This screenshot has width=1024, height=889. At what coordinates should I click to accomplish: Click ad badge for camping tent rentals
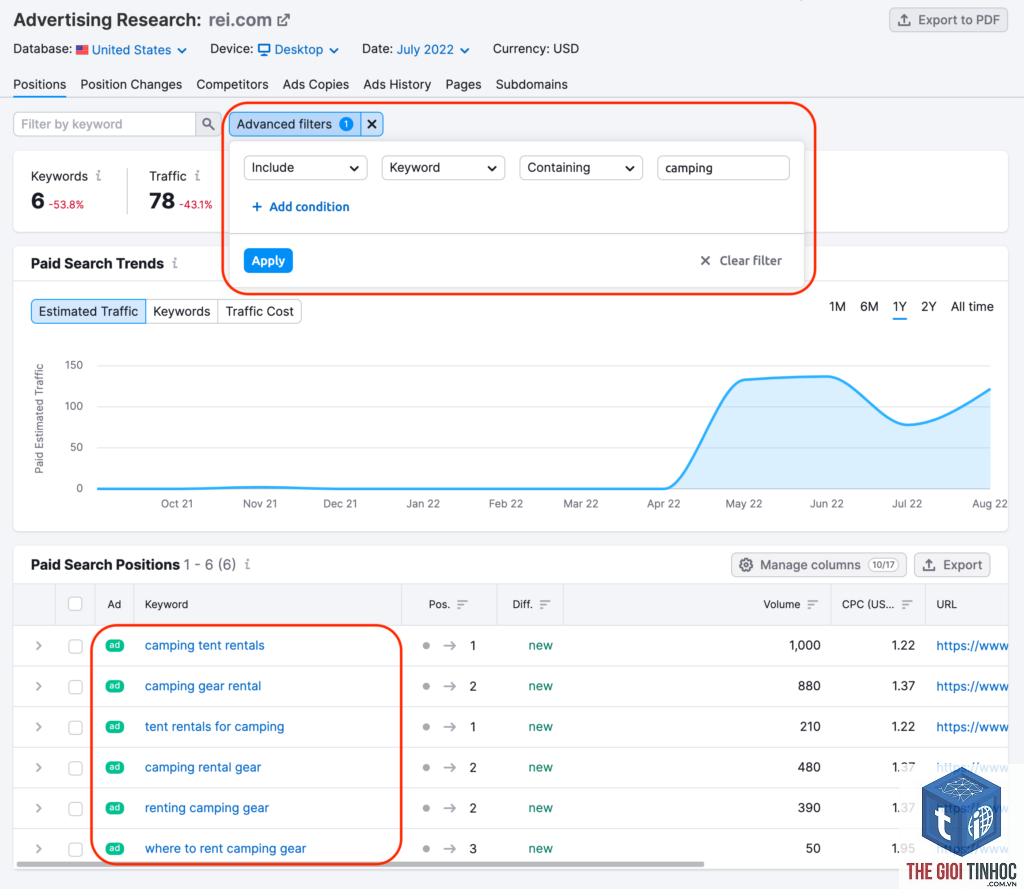[x=115, y=645]
